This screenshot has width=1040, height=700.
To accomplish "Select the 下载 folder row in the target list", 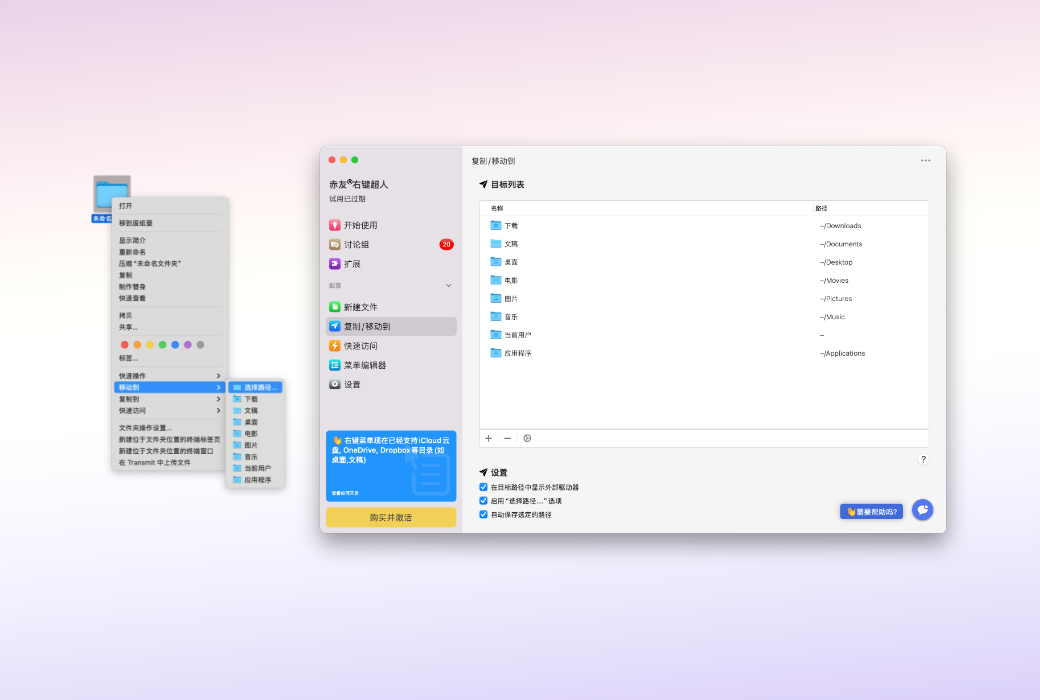I will (704, 226).
